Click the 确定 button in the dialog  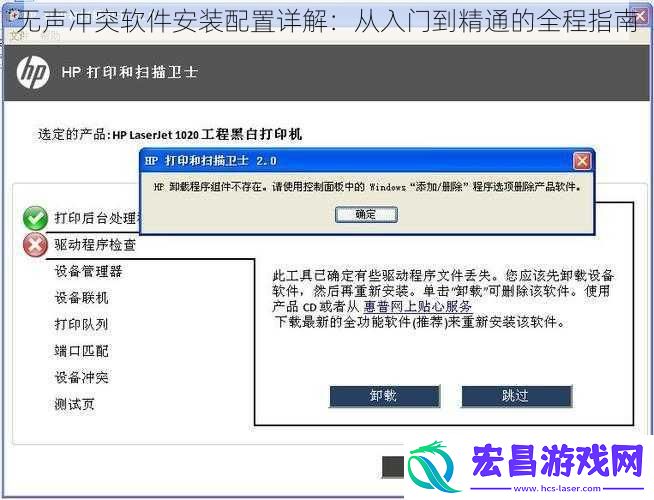pos(366,215)
